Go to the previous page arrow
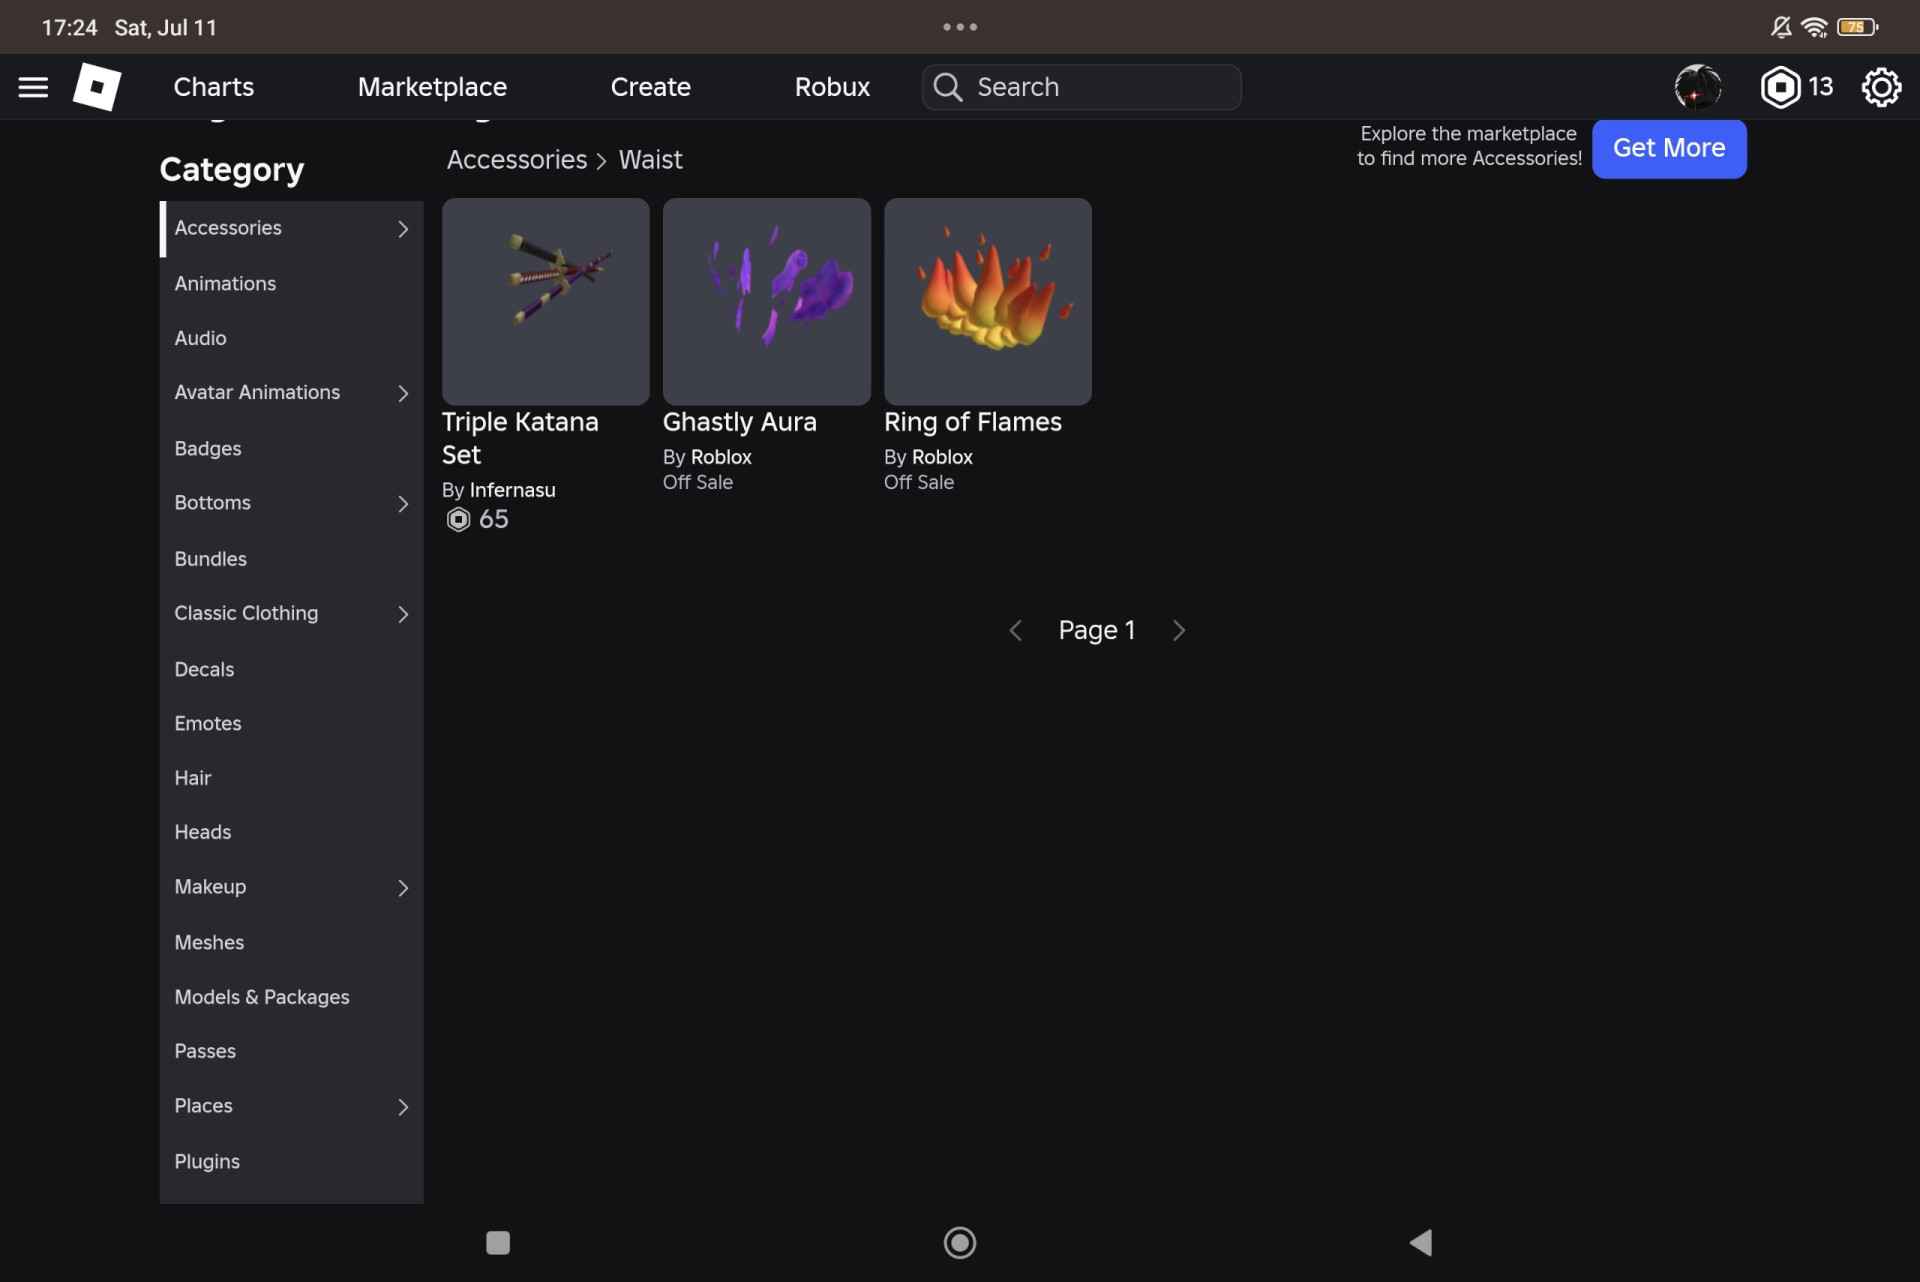Viewport: 1920px width, 1282px height. coord(1015,630)
